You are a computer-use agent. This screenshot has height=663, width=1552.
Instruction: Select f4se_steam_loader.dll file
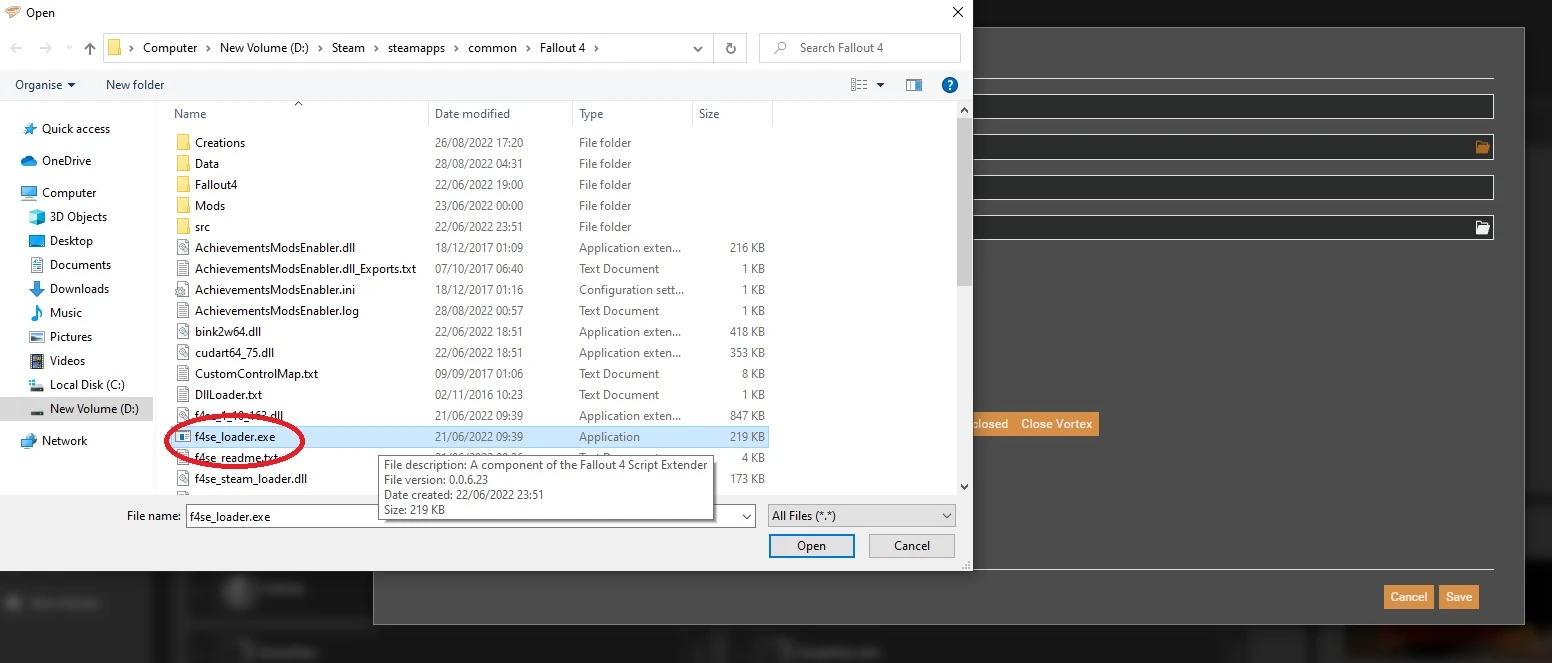[x=251, y=479]
